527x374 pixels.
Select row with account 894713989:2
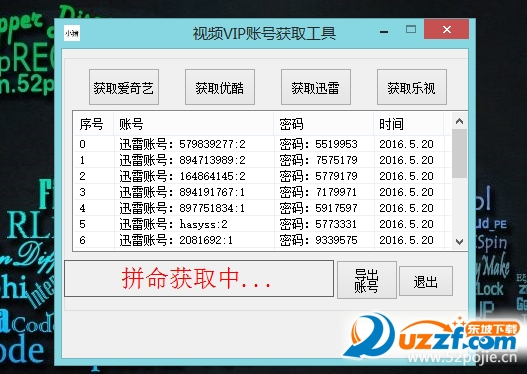[262, 160]
